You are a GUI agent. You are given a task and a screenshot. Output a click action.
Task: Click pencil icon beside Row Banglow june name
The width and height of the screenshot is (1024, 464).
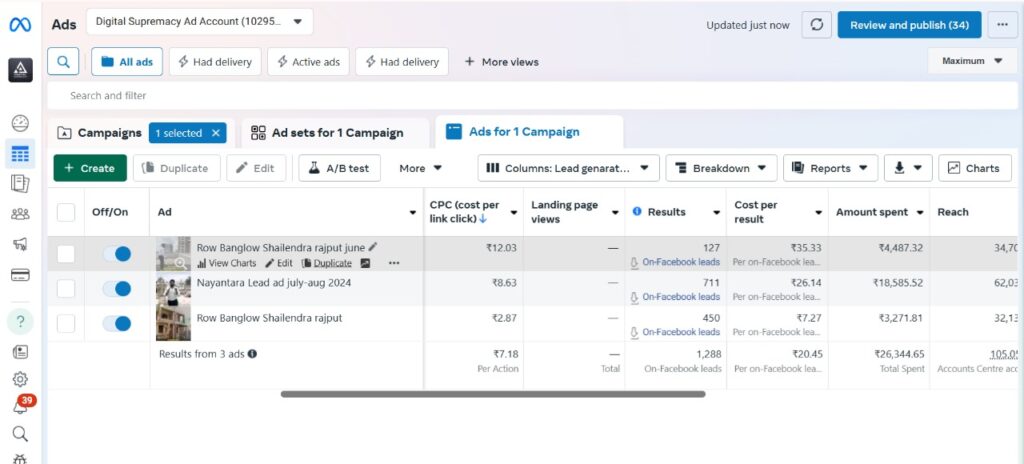tap(373, 247)
